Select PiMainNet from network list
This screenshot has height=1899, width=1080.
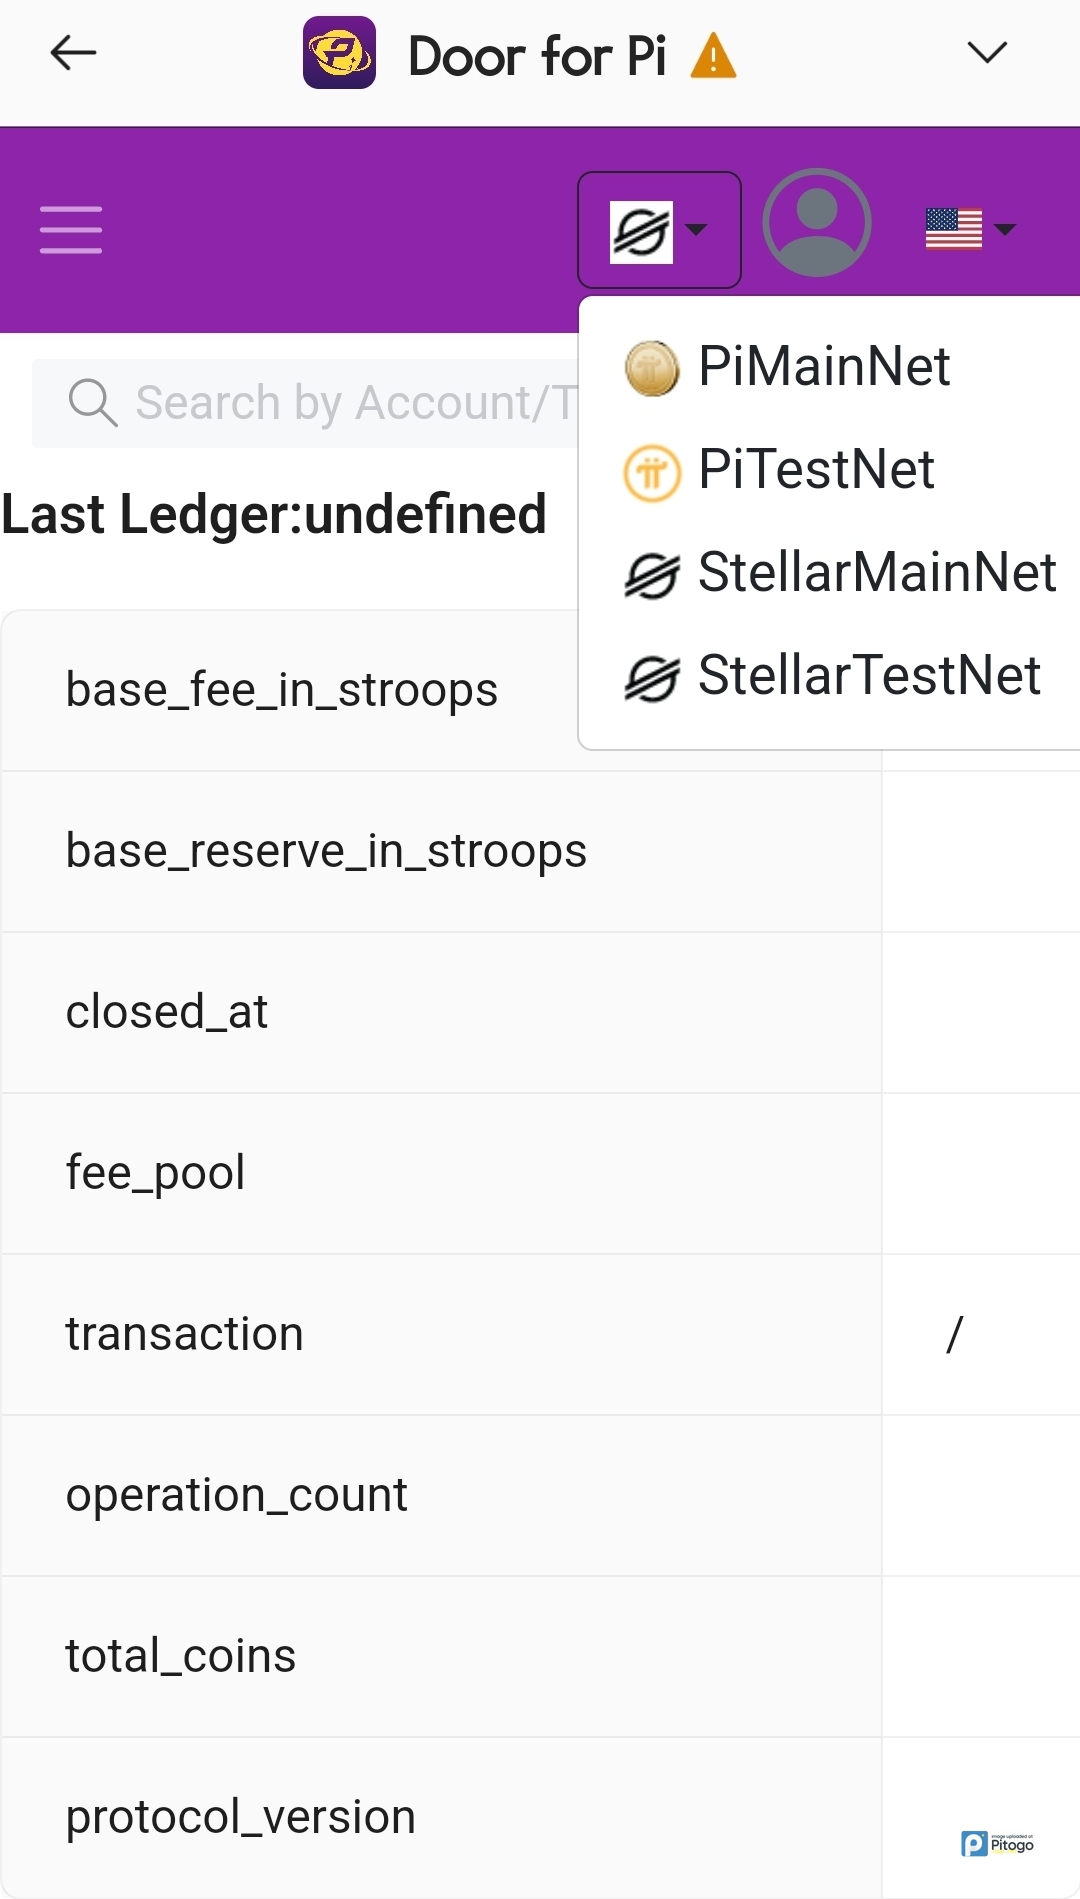tap(823, 366)
